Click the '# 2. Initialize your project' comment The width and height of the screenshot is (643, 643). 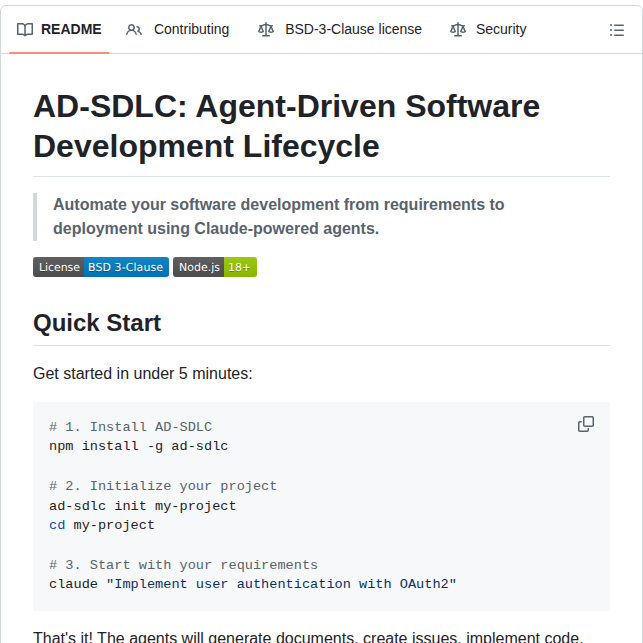[x=163, y=486]
